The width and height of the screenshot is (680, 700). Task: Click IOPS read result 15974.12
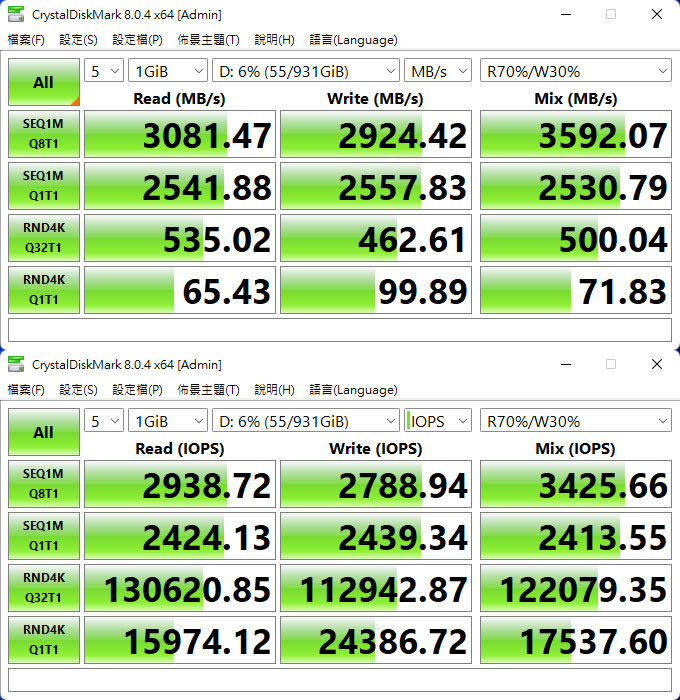[180, 640]
